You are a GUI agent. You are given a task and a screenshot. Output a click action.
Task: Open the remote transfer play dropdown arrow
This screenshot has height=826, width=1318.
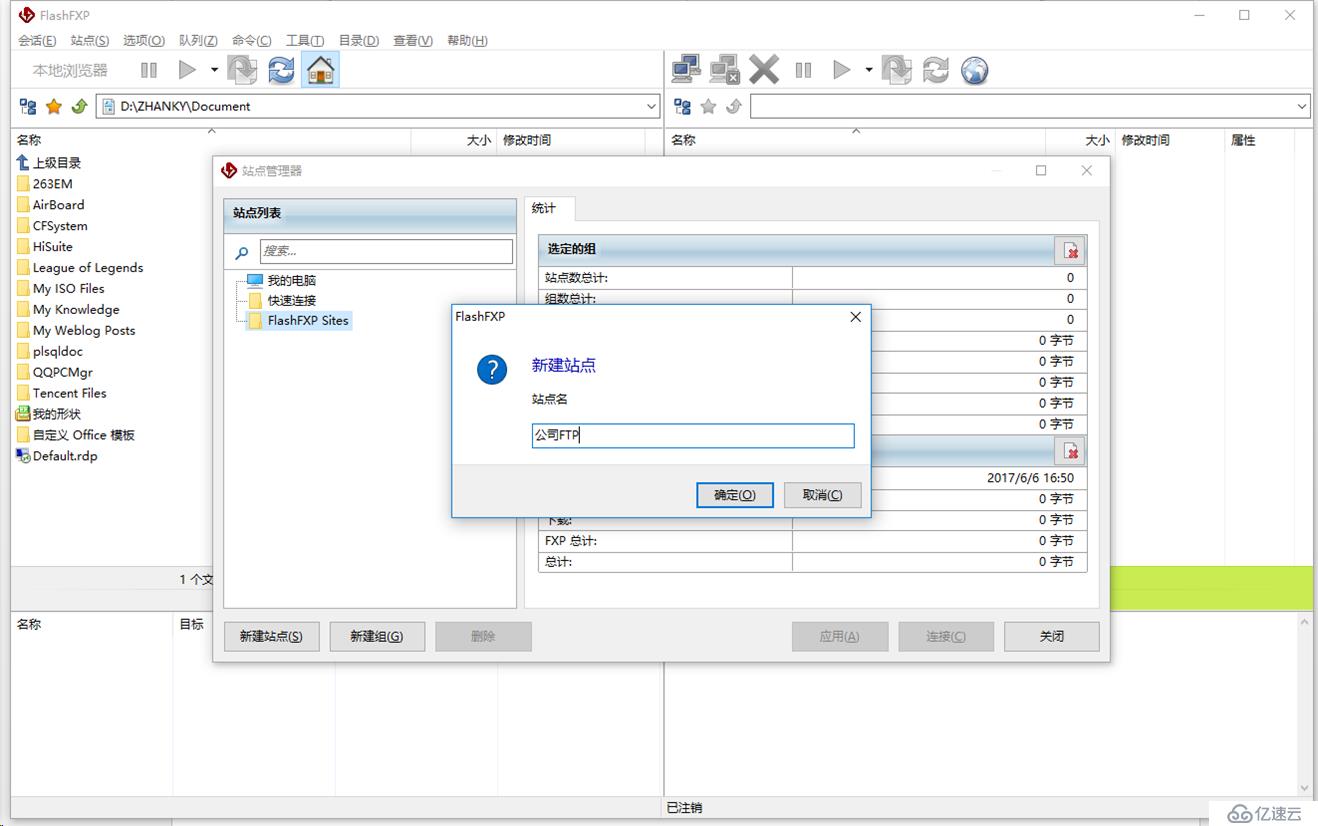868,70
